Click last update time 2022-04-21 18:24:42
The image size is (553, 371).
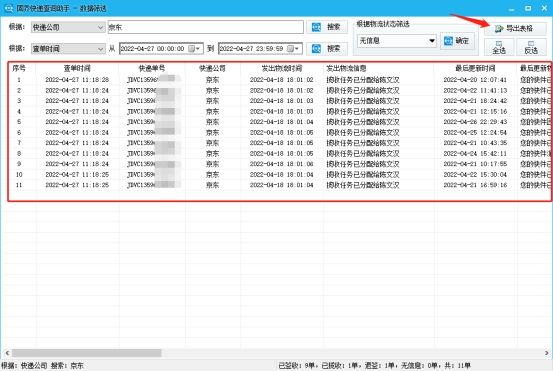click(475, 101)
